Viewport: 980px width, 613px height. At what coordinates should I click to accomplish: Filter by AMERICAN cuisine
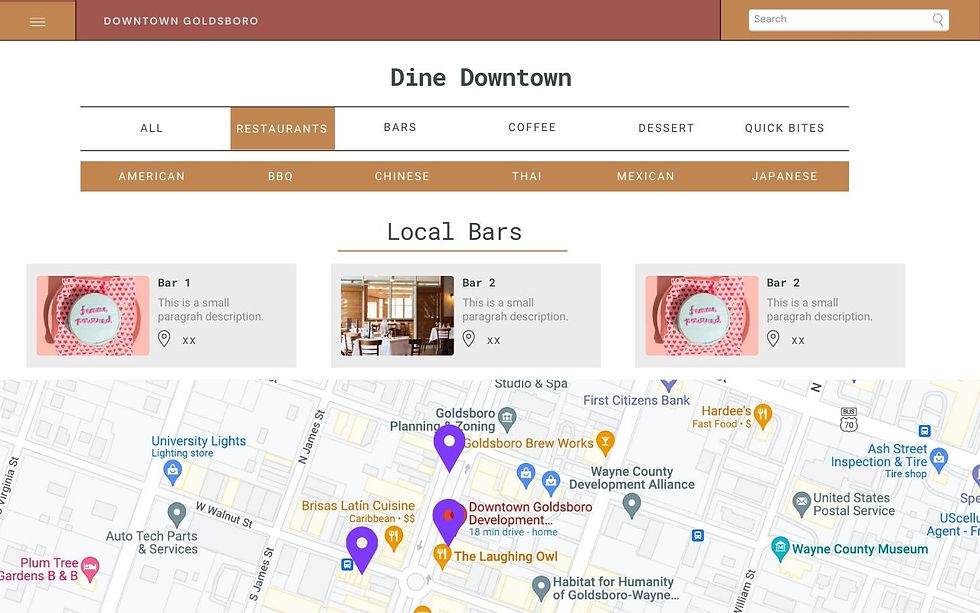click(152, 176)
